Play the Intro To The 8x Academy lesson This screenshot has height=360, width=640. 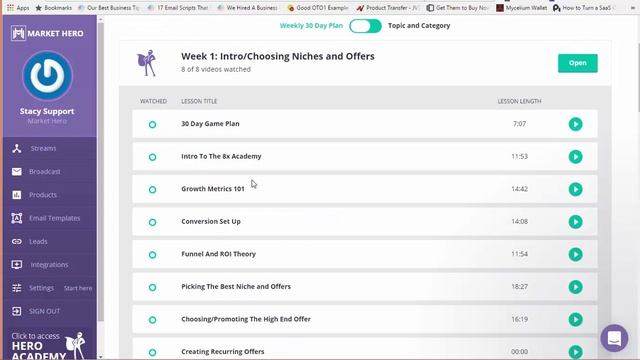(x=576, y=157)
